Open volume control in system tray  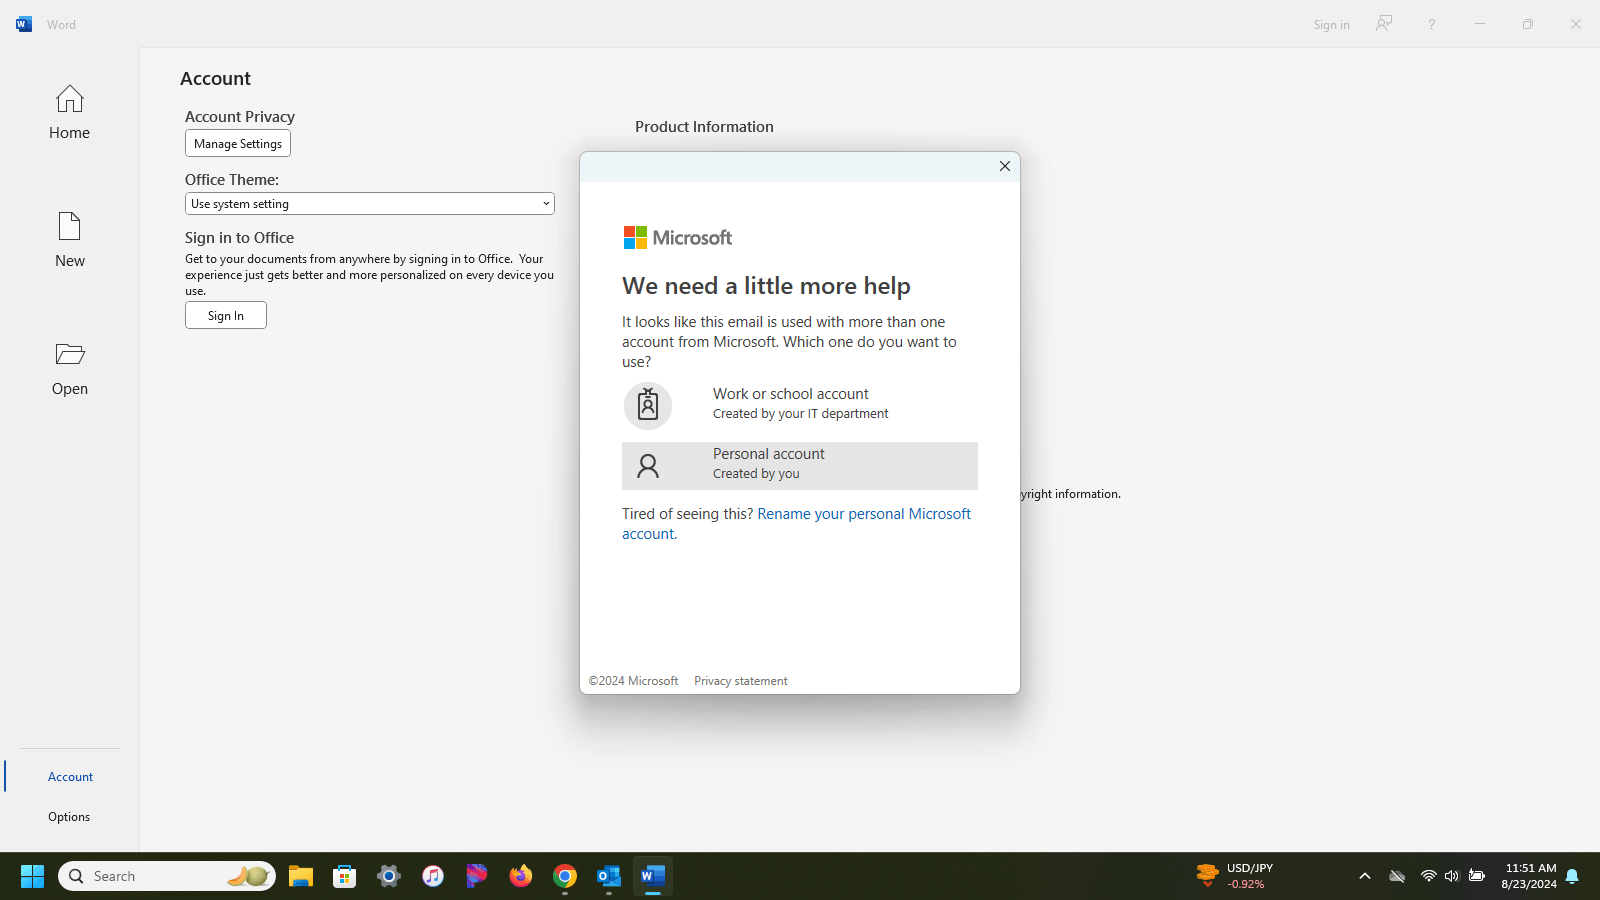tap(1452, 876)
